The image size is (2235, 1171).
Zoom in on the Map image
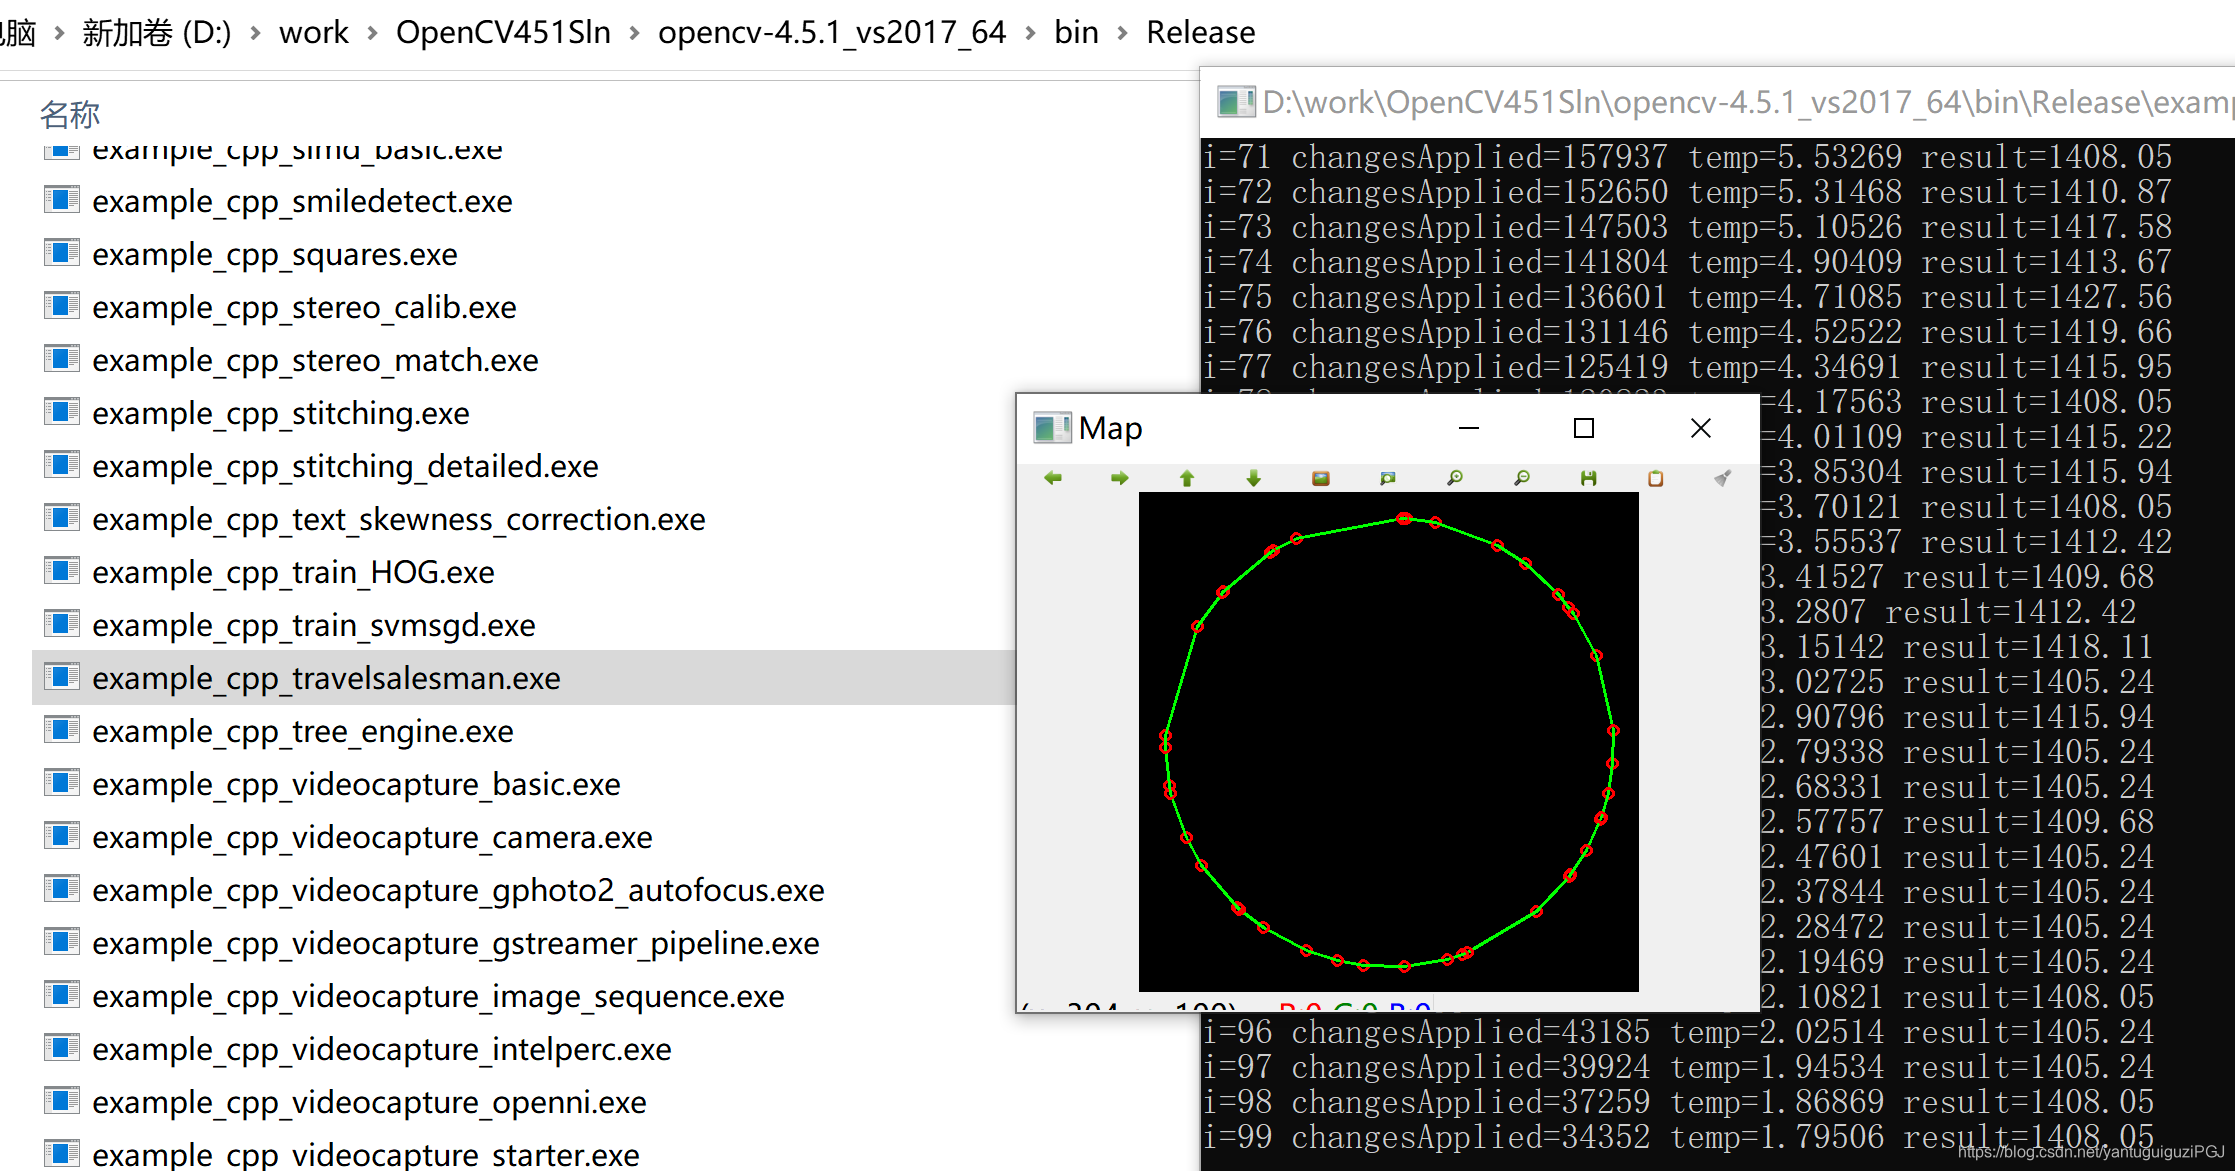point(1454,478)
